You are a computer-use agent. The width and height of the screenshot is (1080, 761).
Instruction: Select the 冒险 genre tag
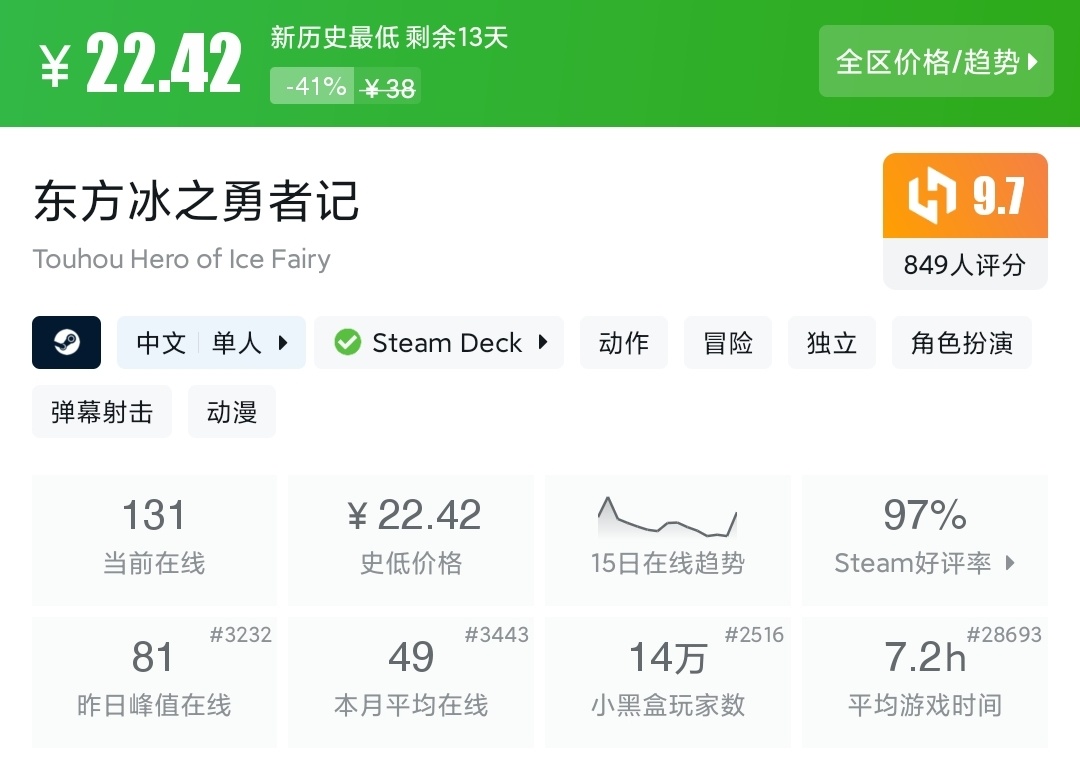(728, 343)
